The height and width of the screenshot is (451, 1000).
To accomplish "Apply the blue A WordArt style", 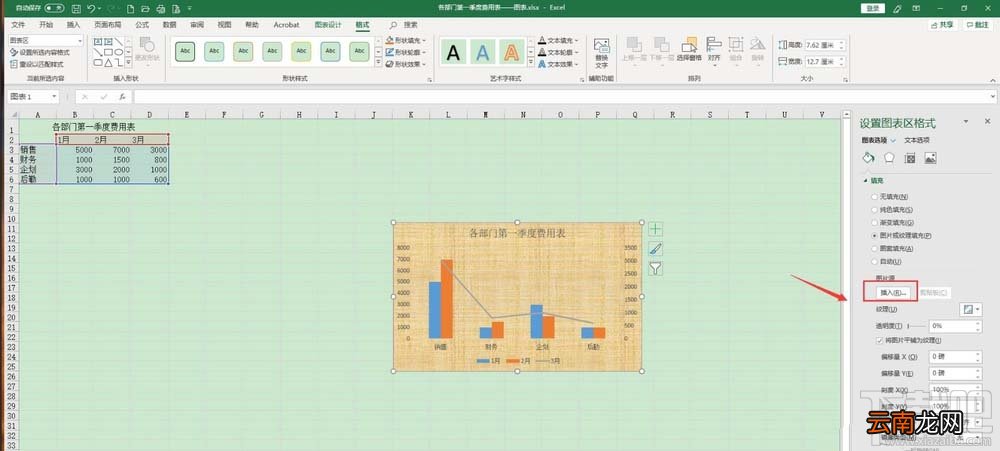I will coord(483,52).
